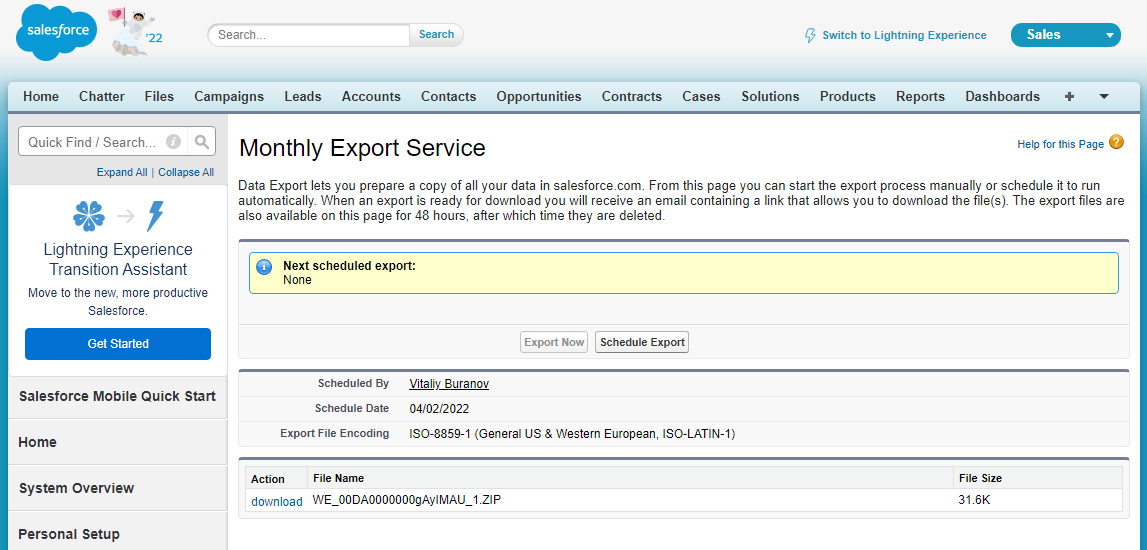This screenshot has width=1147, height=550.
Task: Click the Salesforce cloud logo
Action: click(x=56, y=31)
